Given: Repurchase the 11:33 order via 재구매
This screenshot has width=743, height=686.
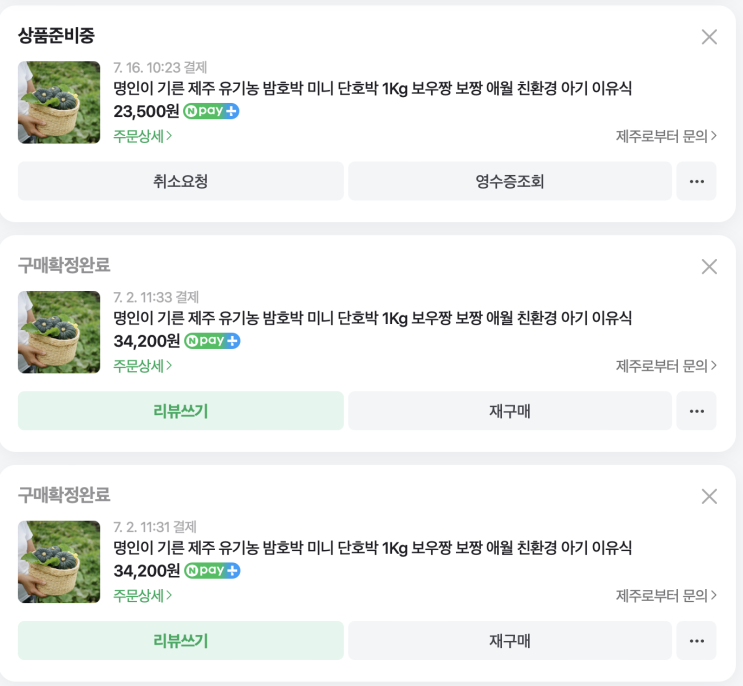Looking at the screenshot, I should pyautogui.click(x=510, y=411).
